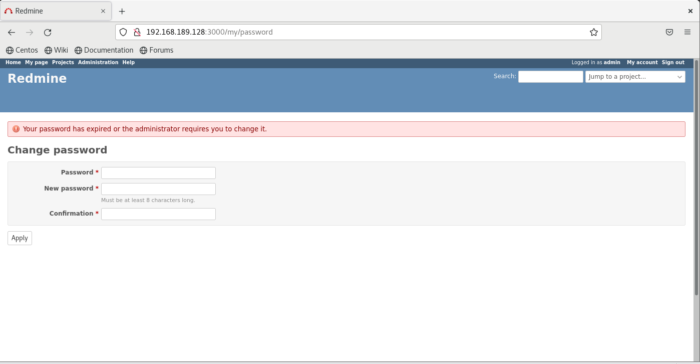
Task: Click the New password field
Action: point(158,189)
